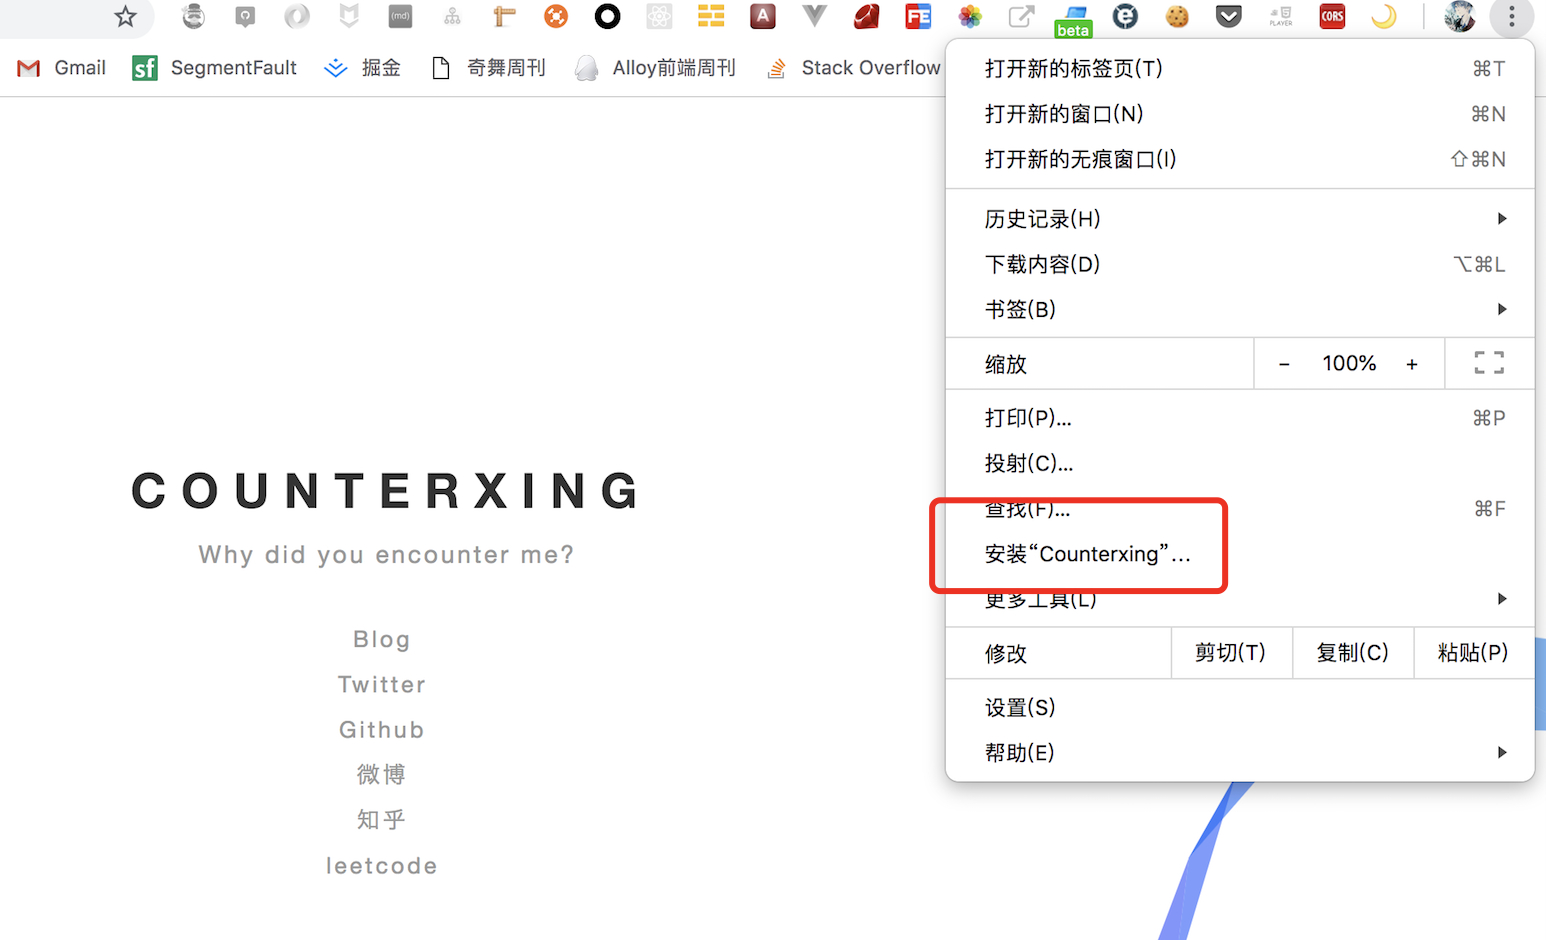Click the cookie extension icon
The image size is (1546, 940).
[x=1177, y=17]
